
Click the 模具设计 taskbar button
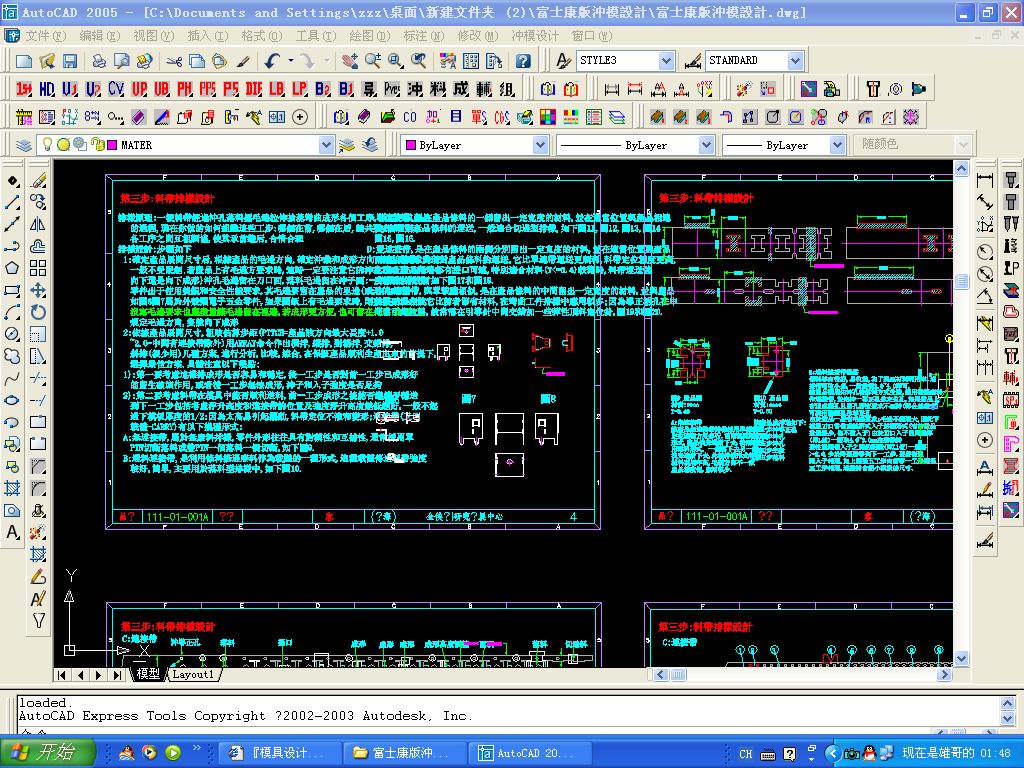pos(279,753)
